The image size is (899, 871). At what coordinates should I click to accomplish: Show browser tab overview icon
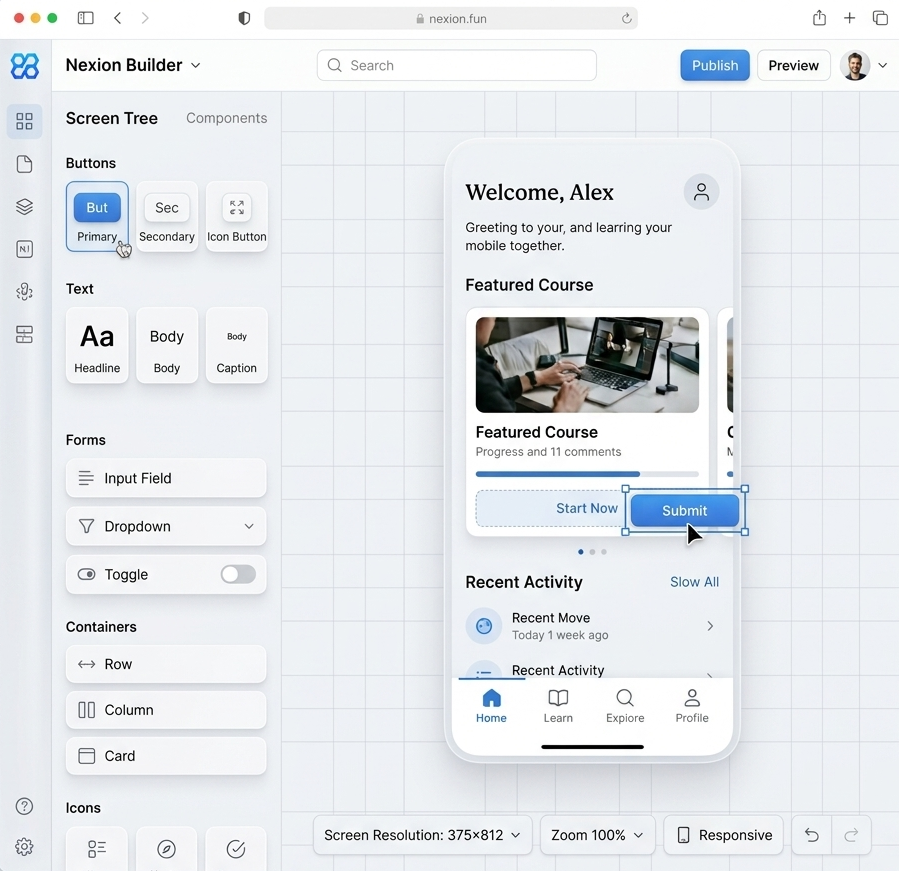pos(880,18)
